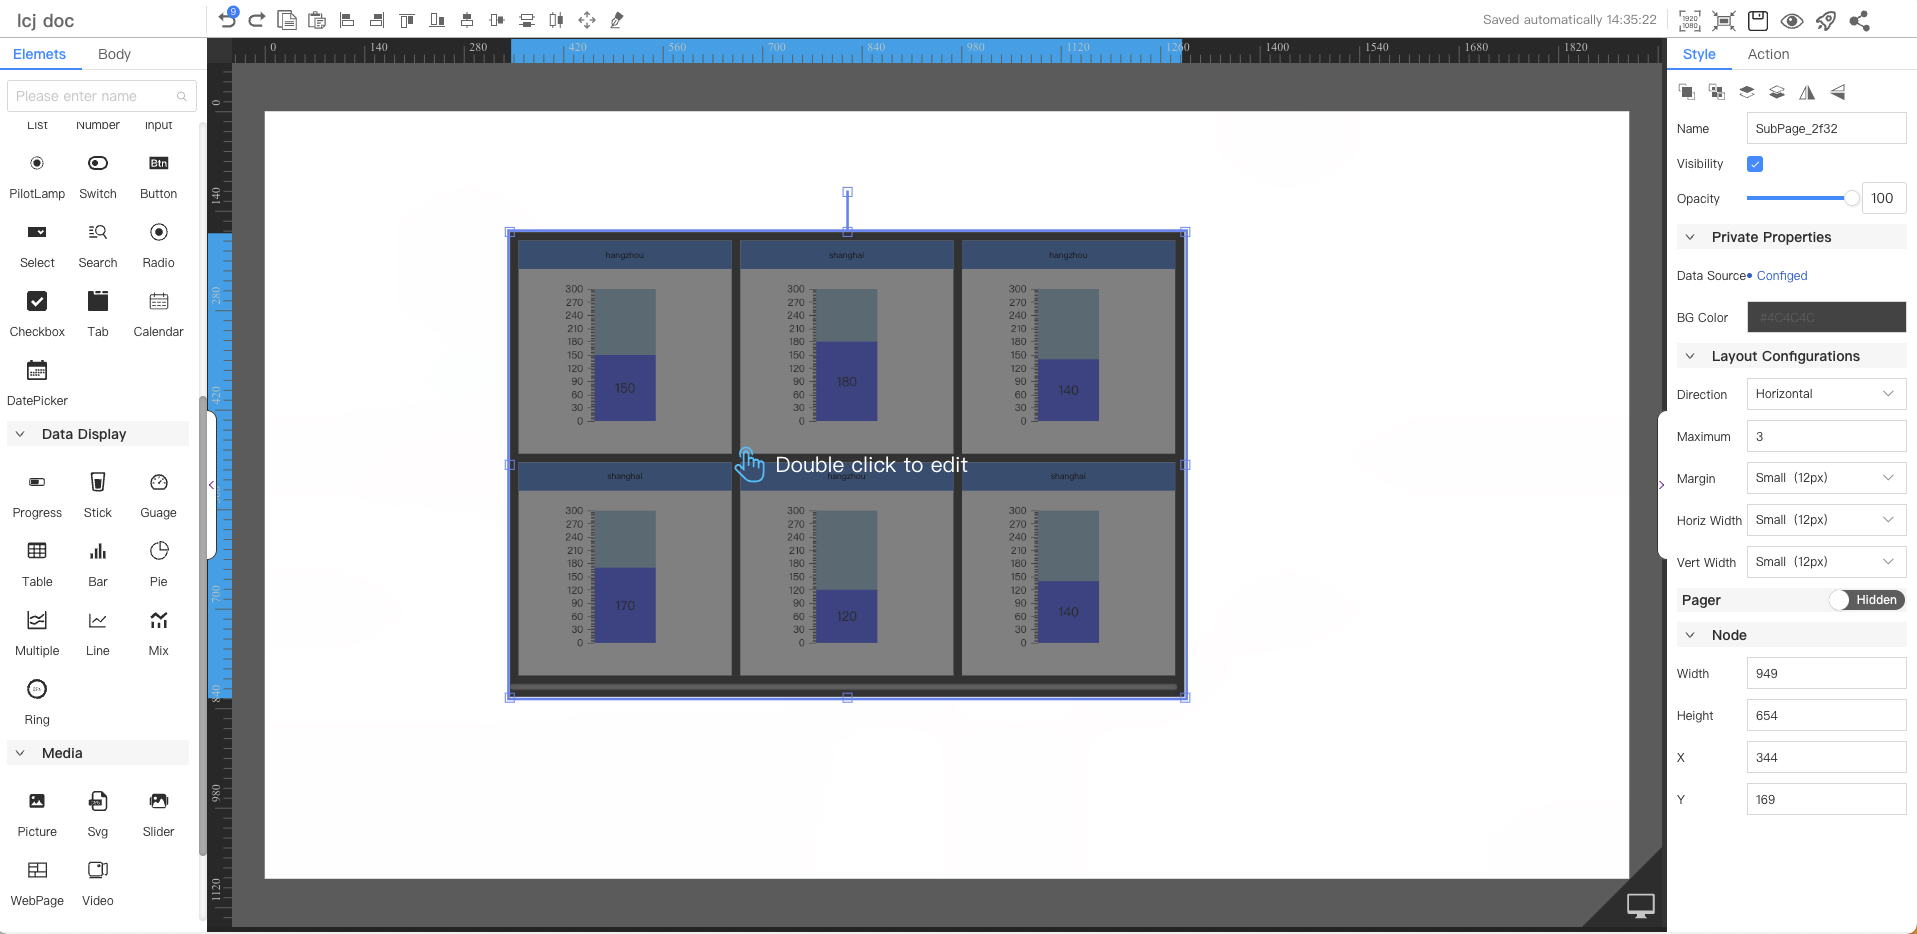1917x934 pixels.
Task: Click the undo arrow in the toolbar
Action: [x=228, y=20]
